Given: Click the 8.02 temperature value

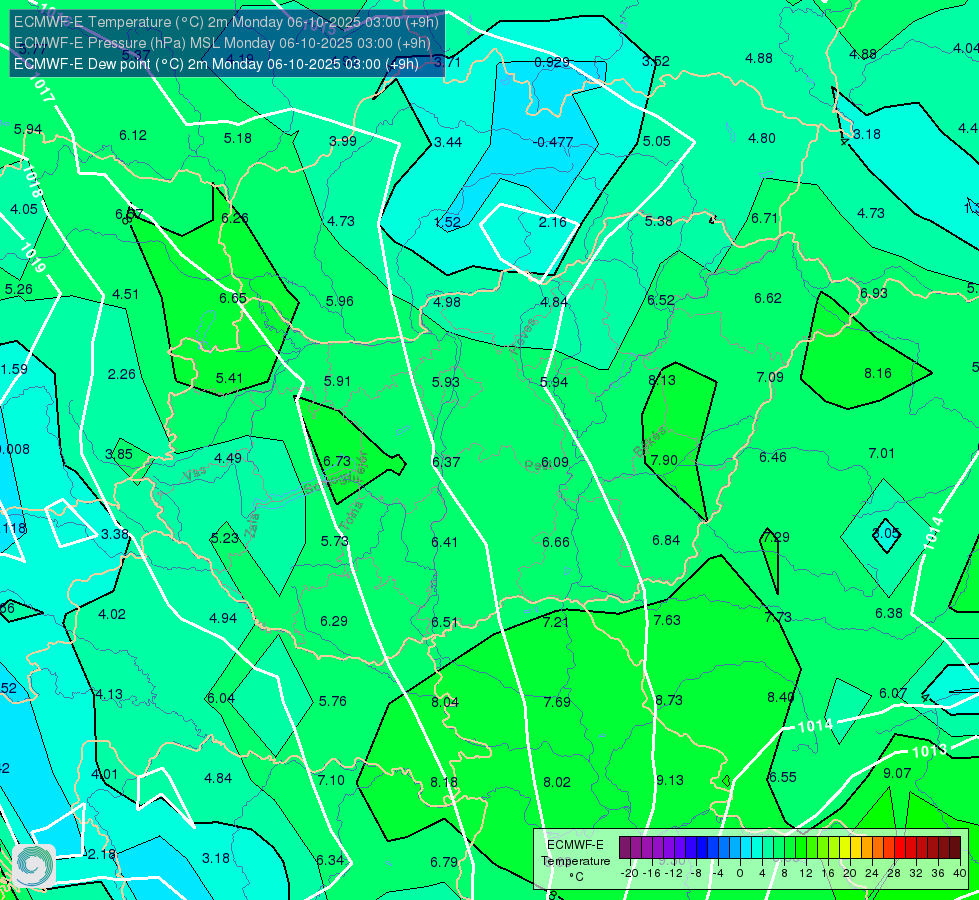Looking at the screenshot, I should (x=557, y=782).
